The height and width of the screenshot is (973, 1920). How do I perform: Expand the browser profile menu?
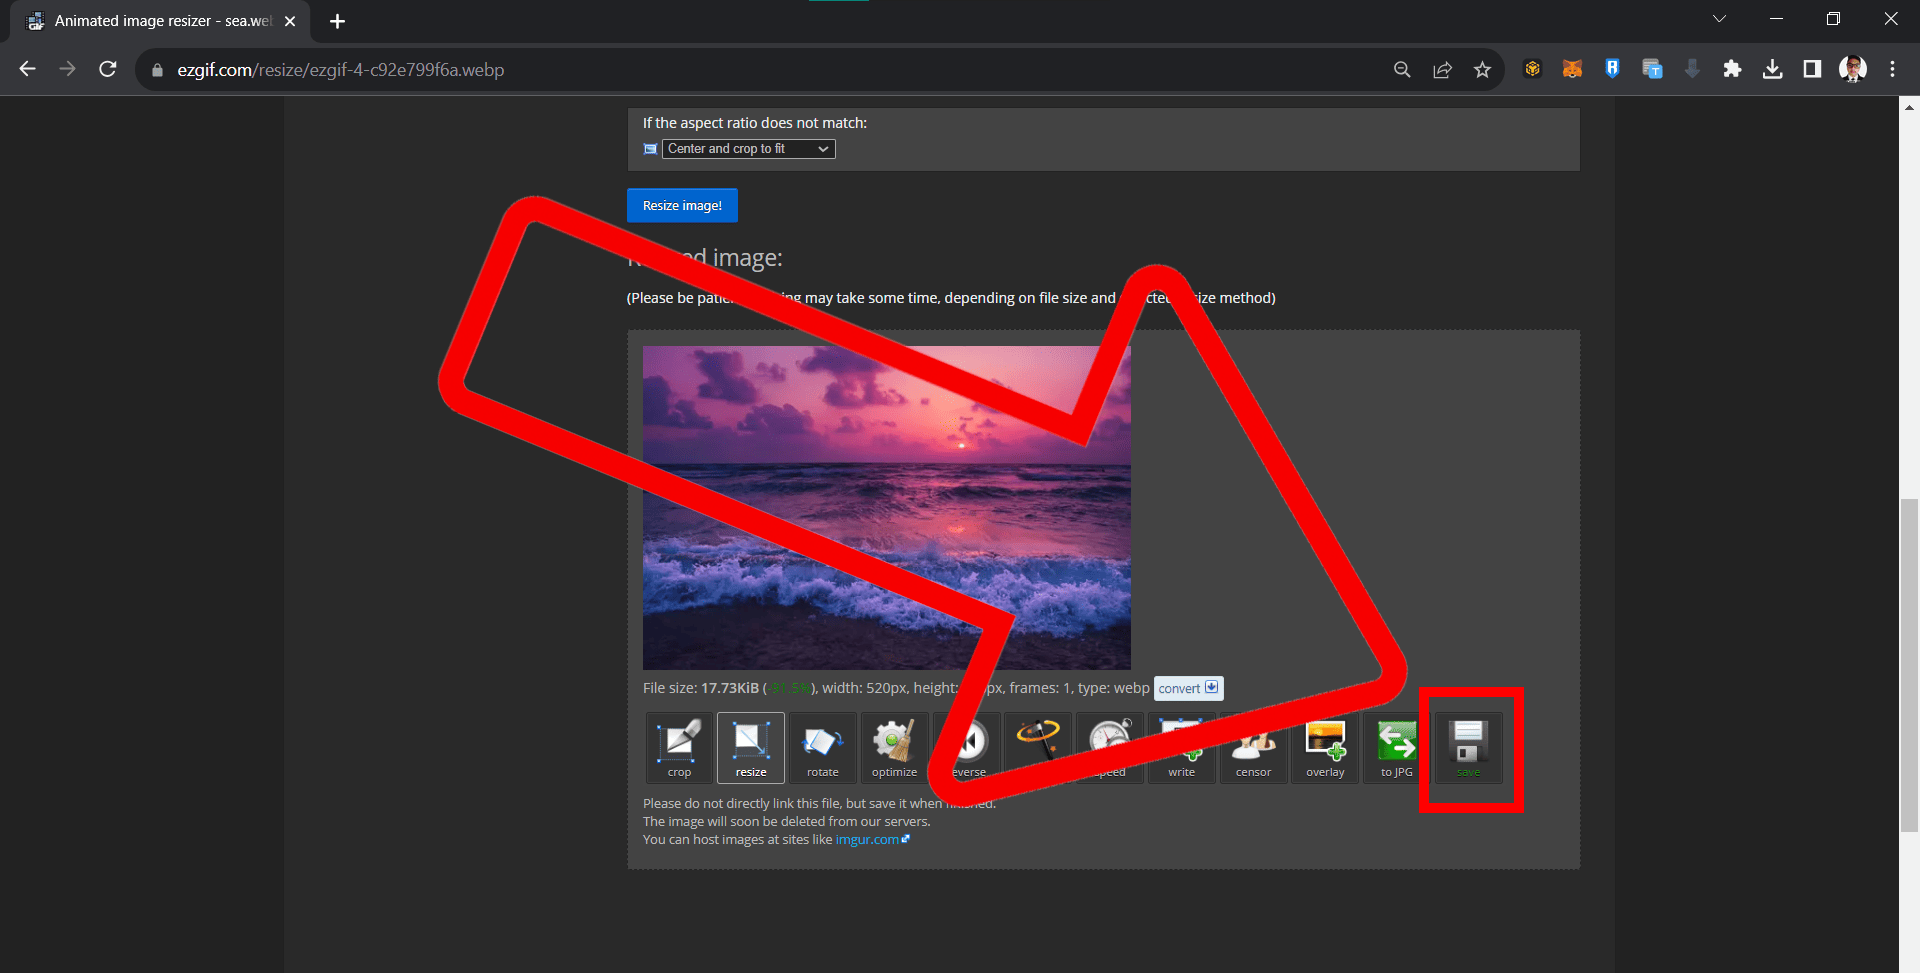(x=1853, y=69)
